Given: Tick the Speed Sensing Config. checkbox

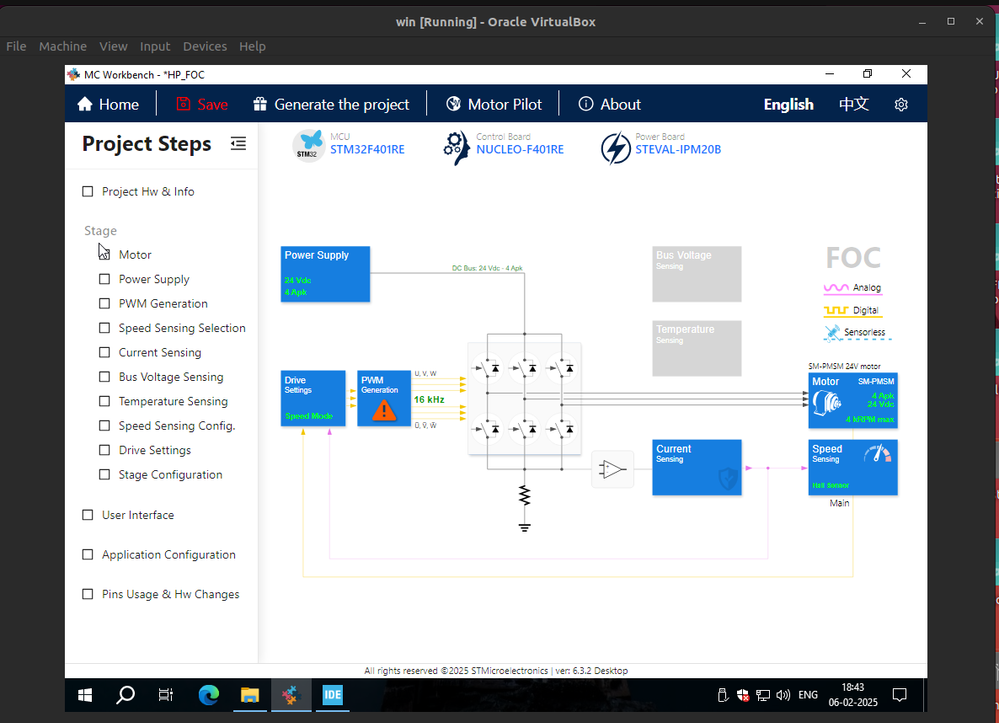Looking at the screenshot, I should (104, 426).
